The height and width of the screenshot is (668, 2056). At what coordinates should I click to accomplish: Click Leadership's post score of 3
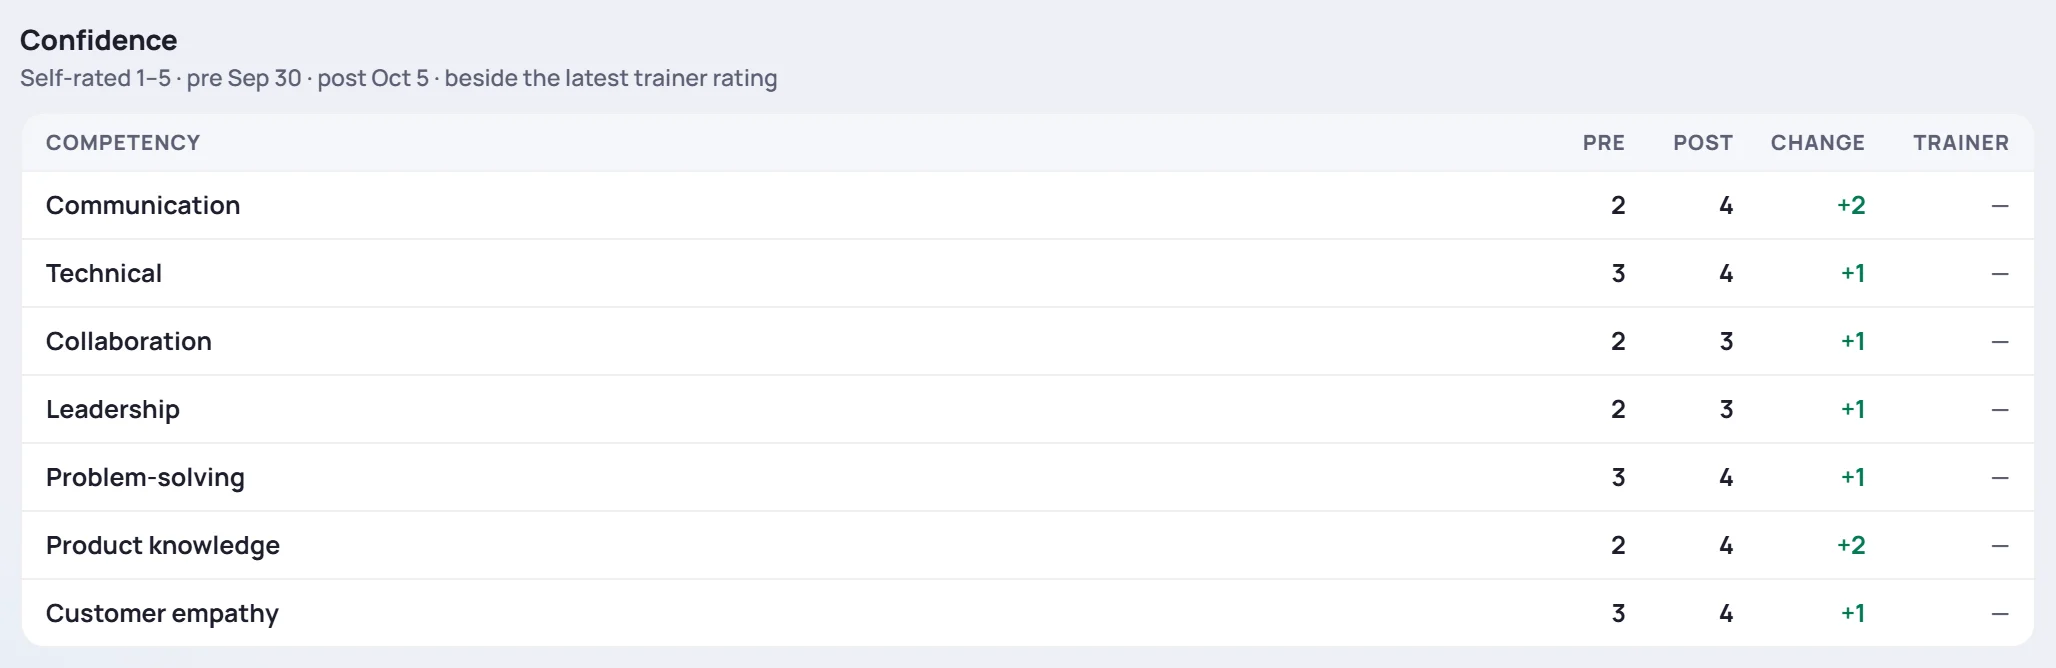tap(1726, 409)
